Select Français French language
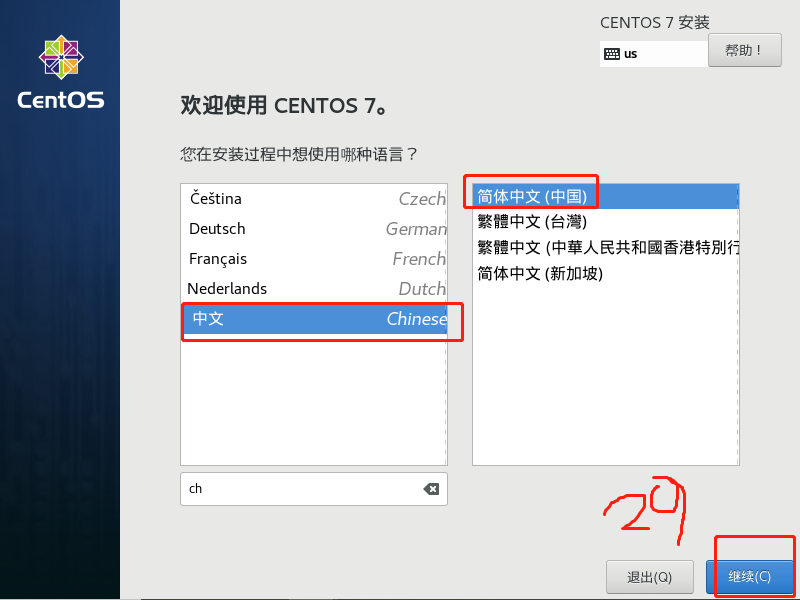The width and height of the screenshot is (800, 600). pos(314,259)
